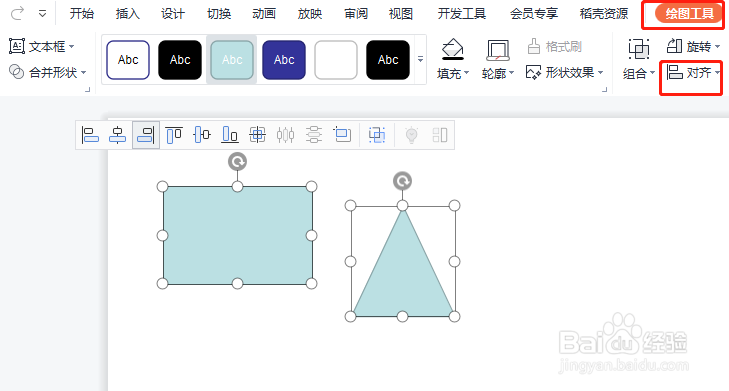The height and width of the screenshot is (391, 729).
Task: Select the teal rectangle shape
Action: tap(238, 235)
